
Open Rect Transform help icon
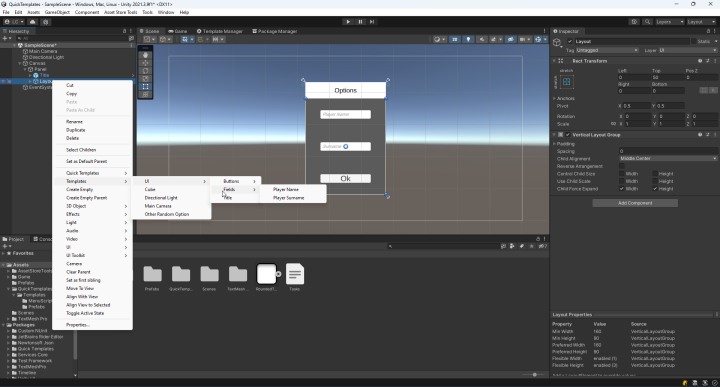700,61
